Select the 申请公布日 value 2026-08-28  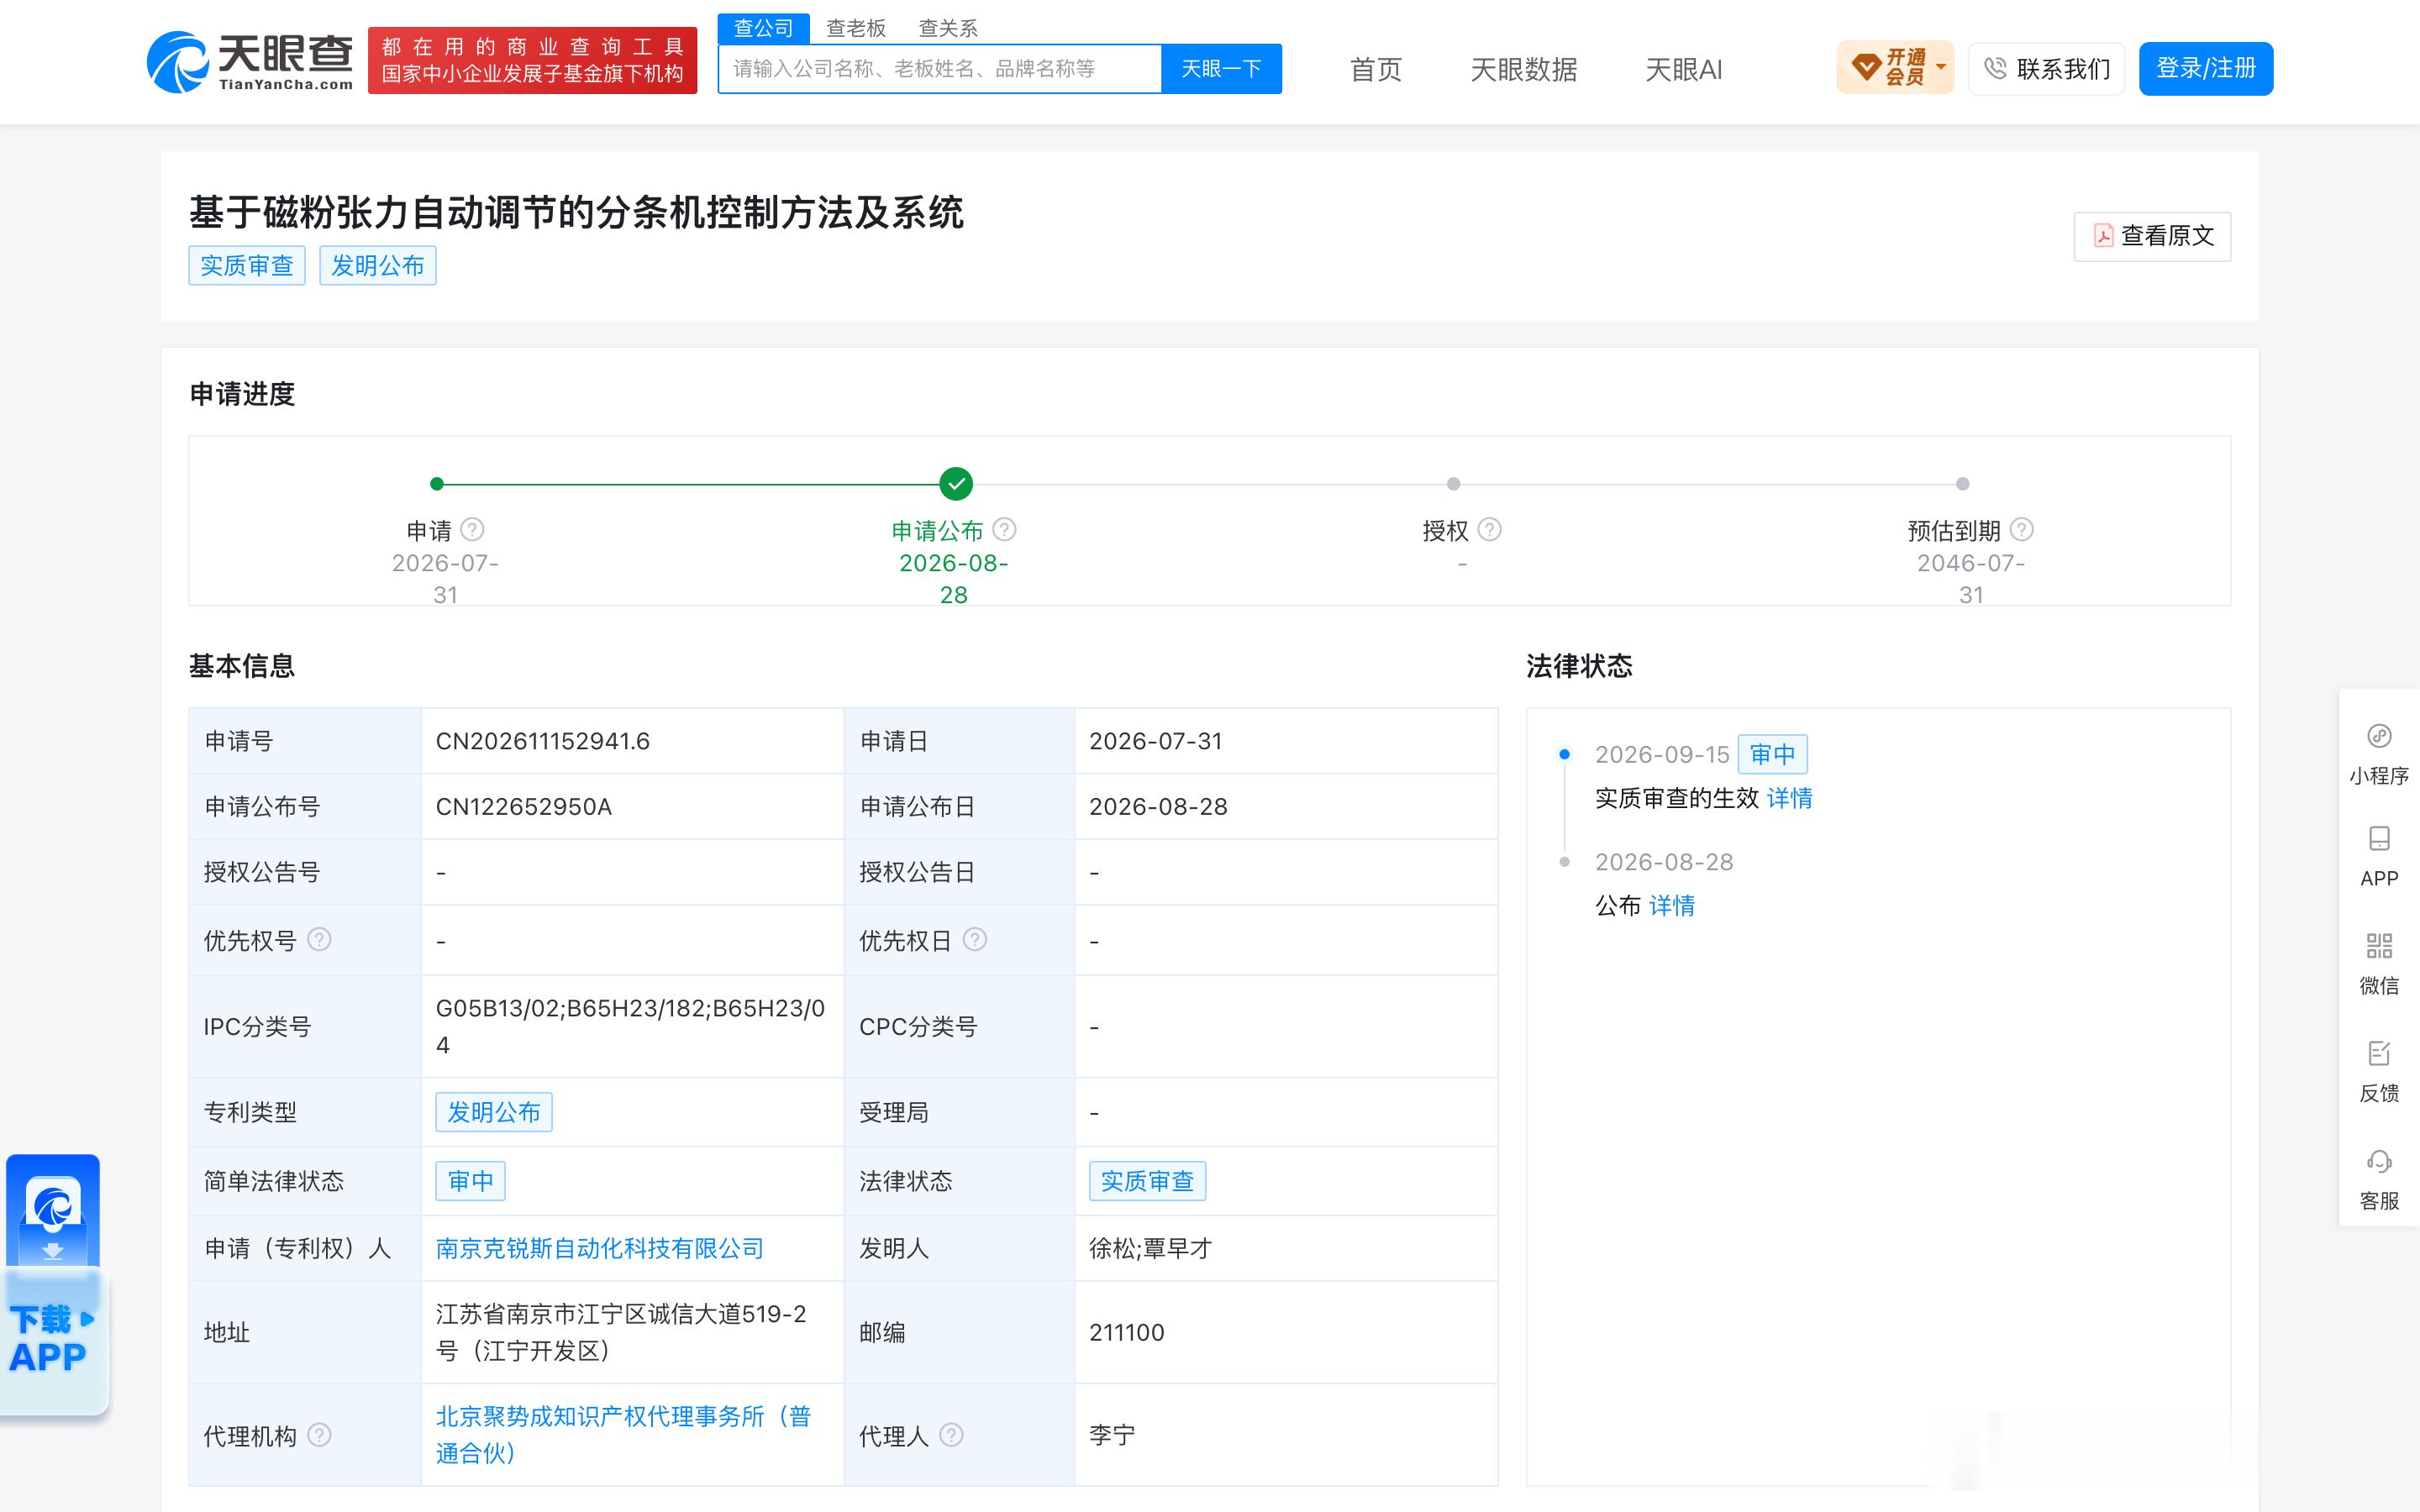1158,806
